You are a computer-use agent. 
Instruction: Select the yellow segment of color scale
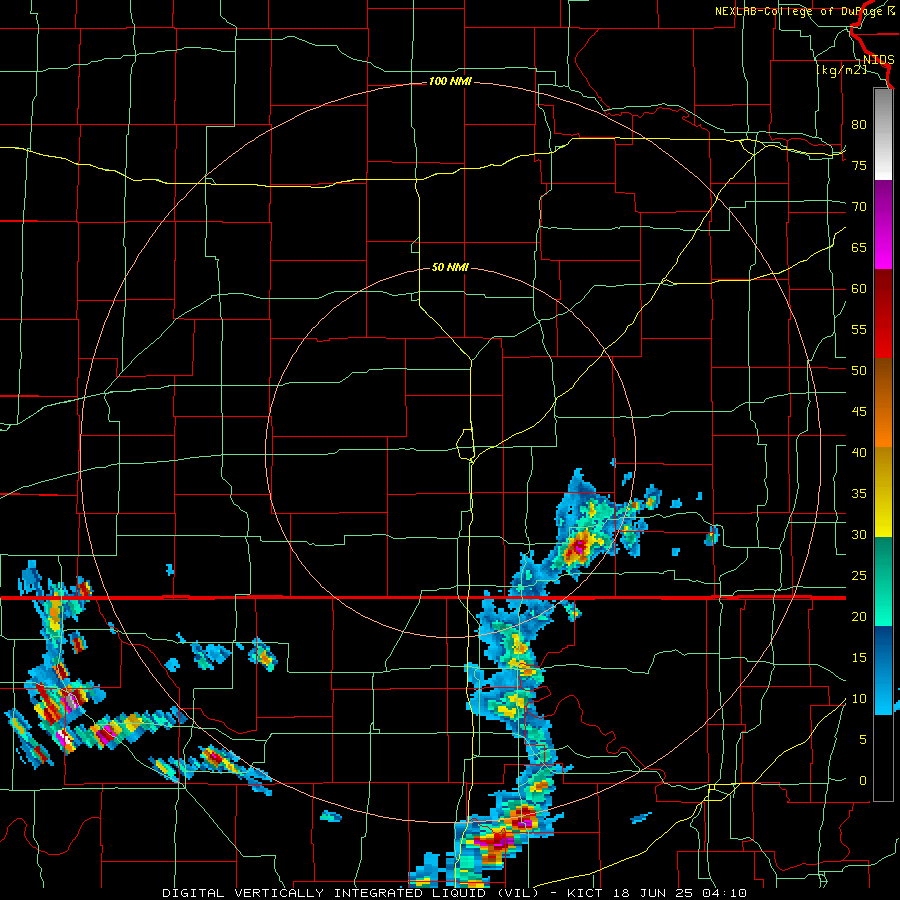[x=883, y=492]
